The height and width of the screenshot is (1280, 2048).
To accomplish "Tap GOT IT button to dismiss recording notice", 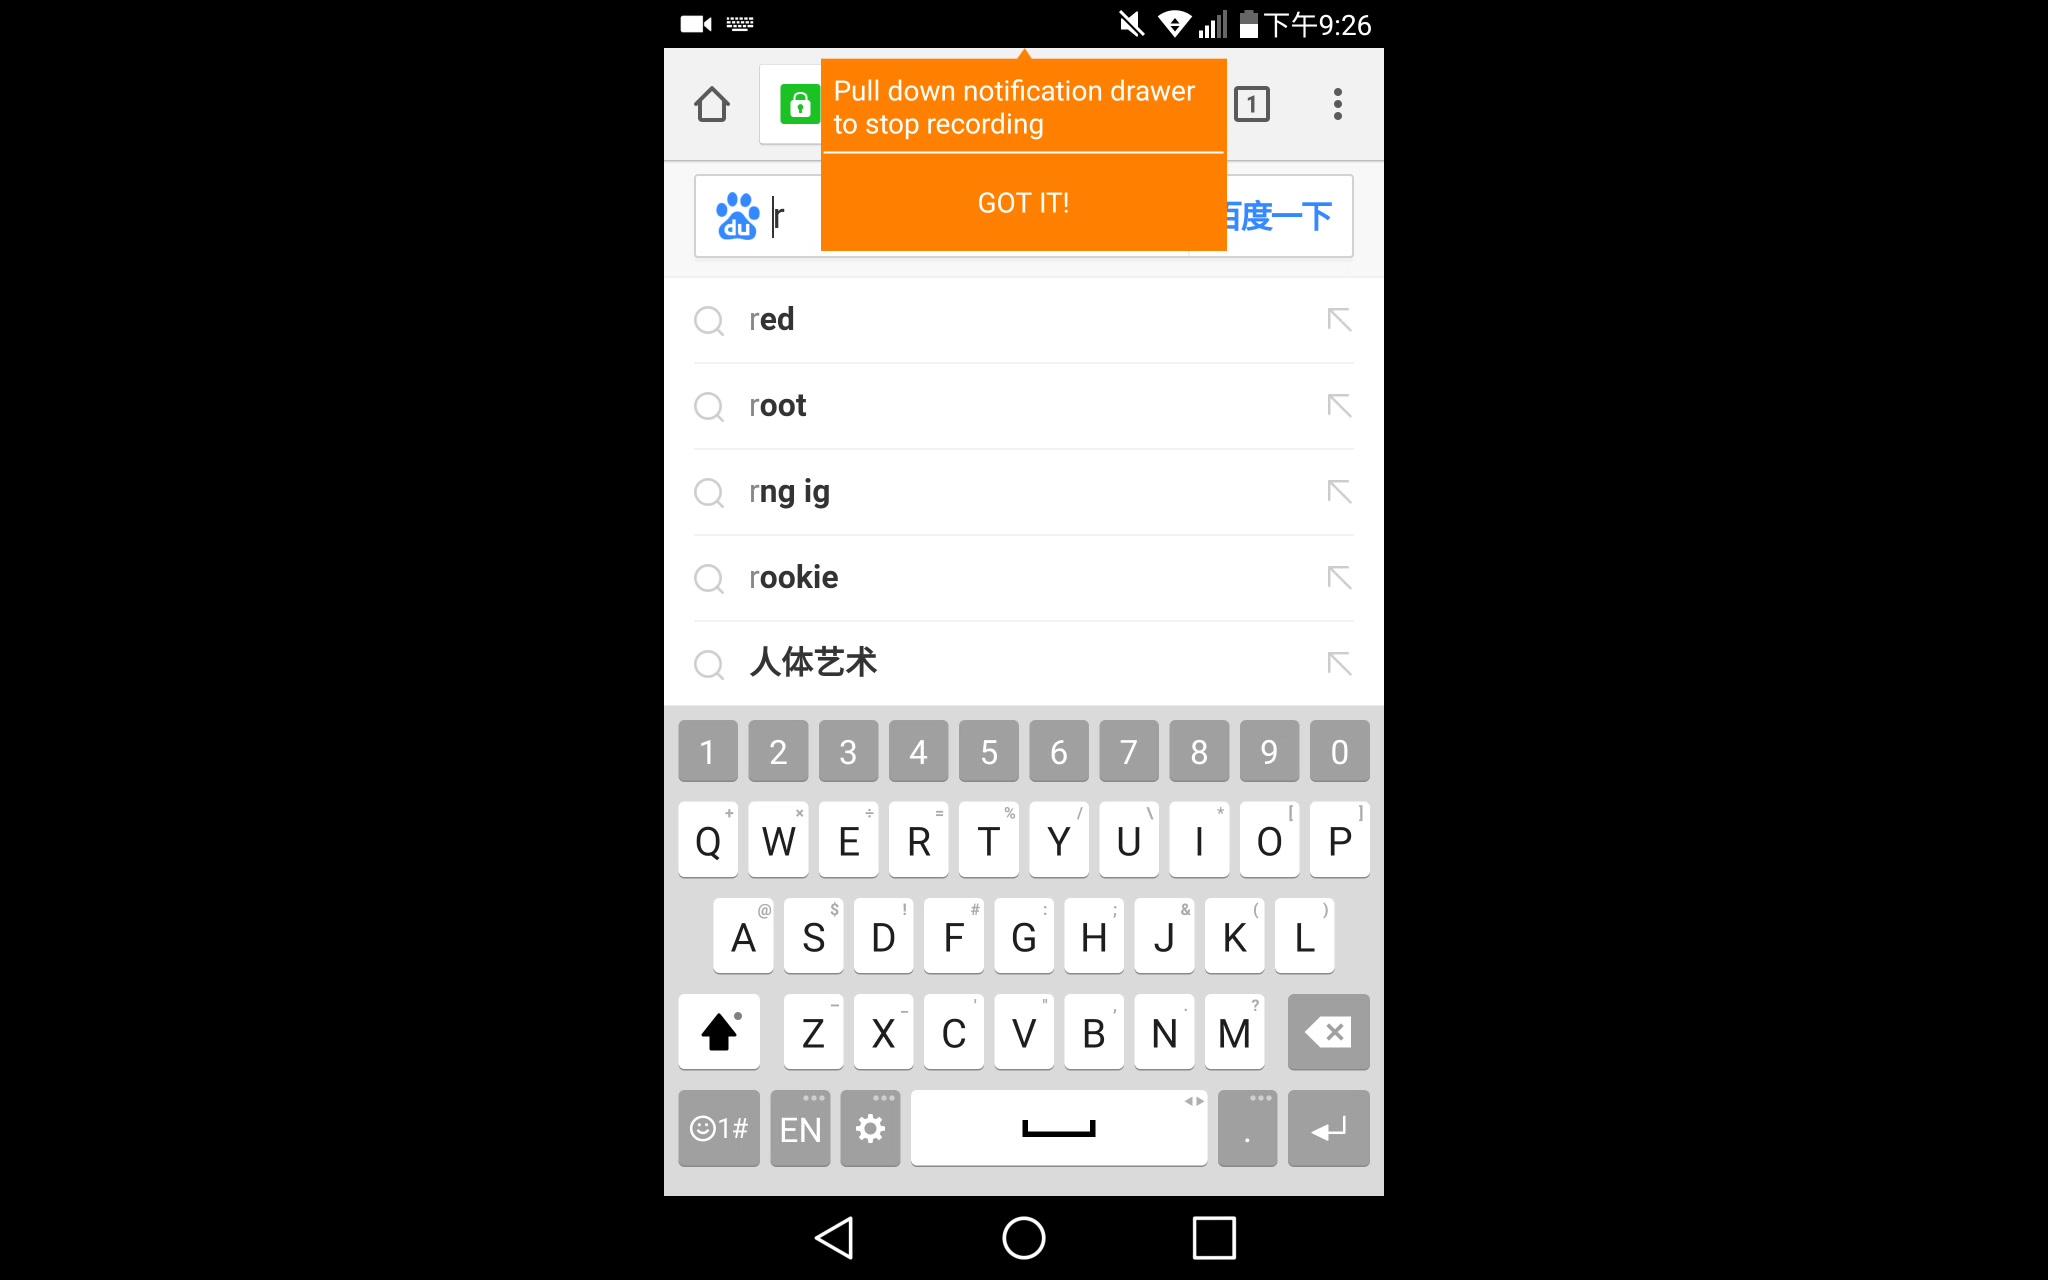I will (x=1023, y=202).
